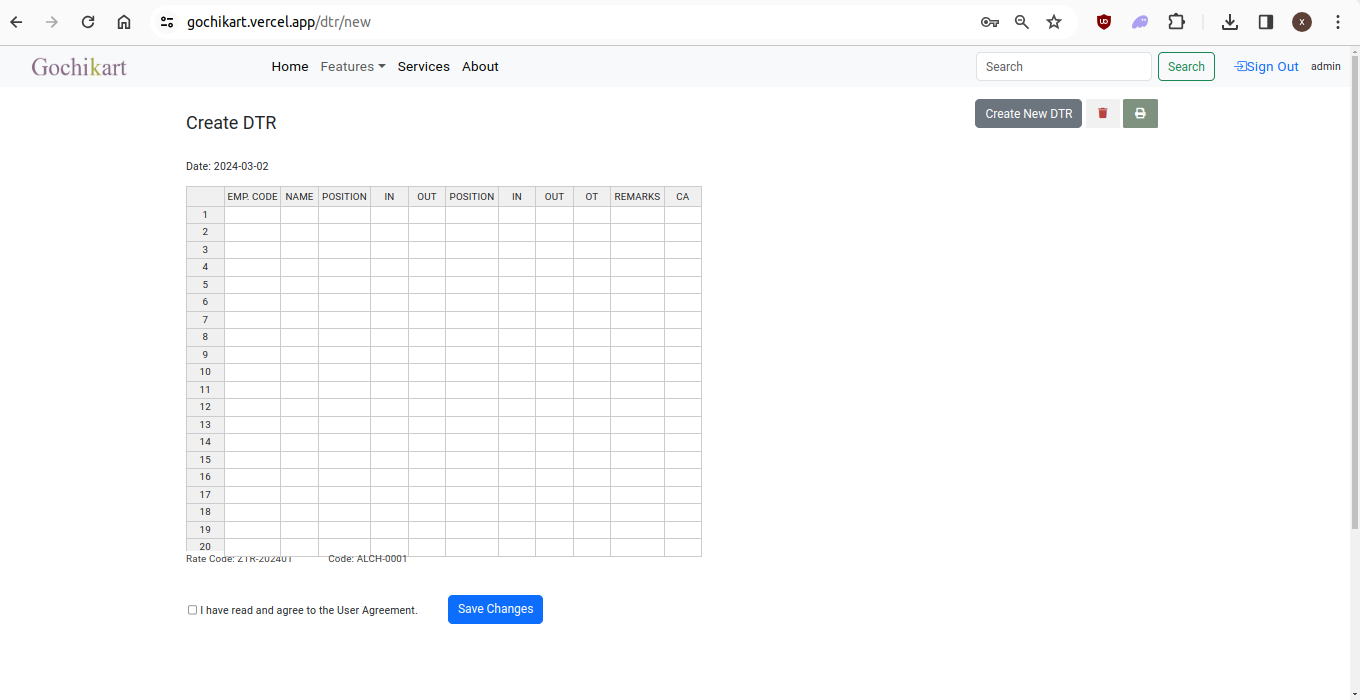The image size is (1360, 700).
Task: Click the Create New DTR button
Action: pos(1028,114)
